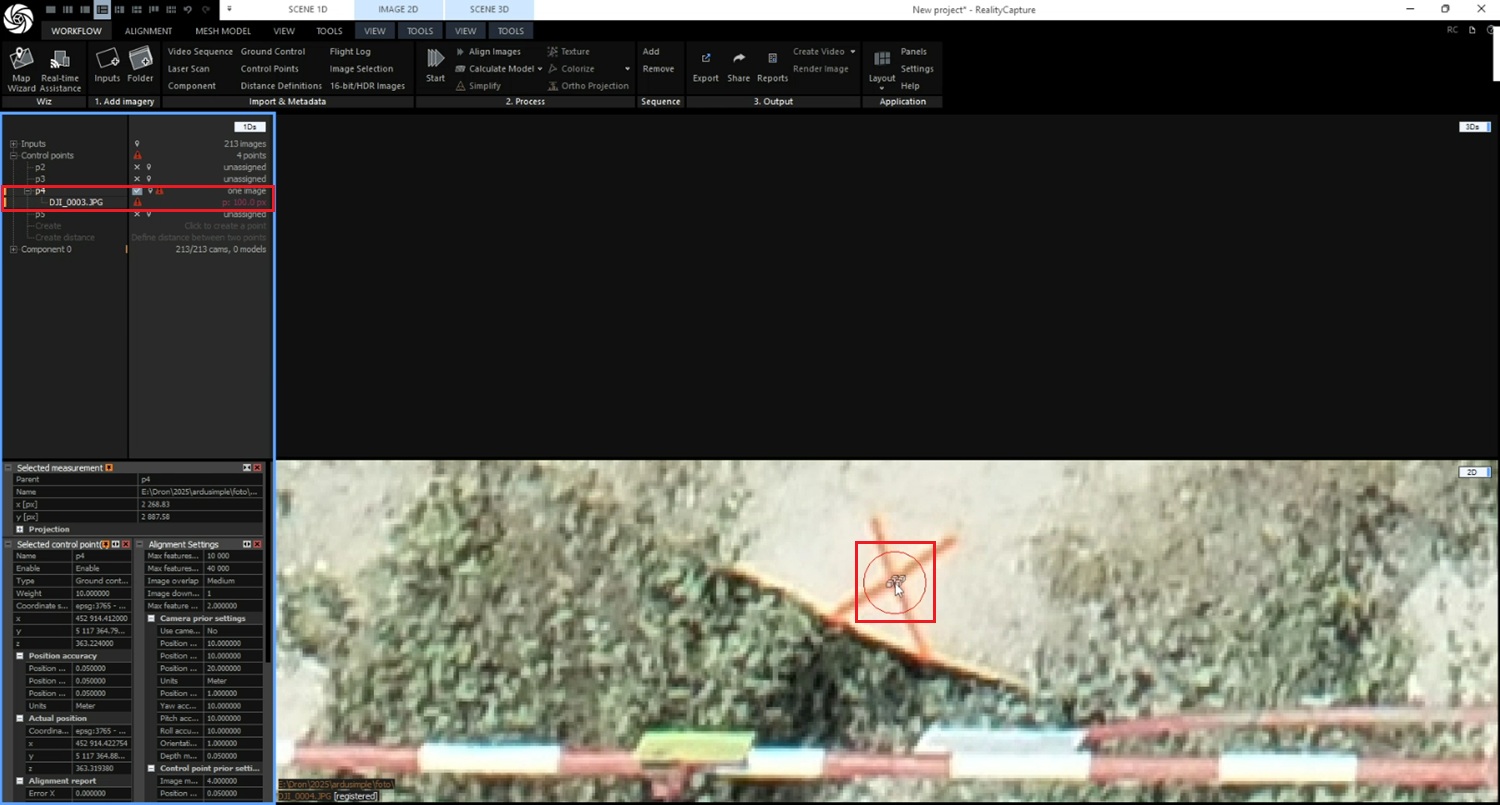Open the MESH MODEL ribbon tab
The image size is (1500, 805).
coord(222,31)
